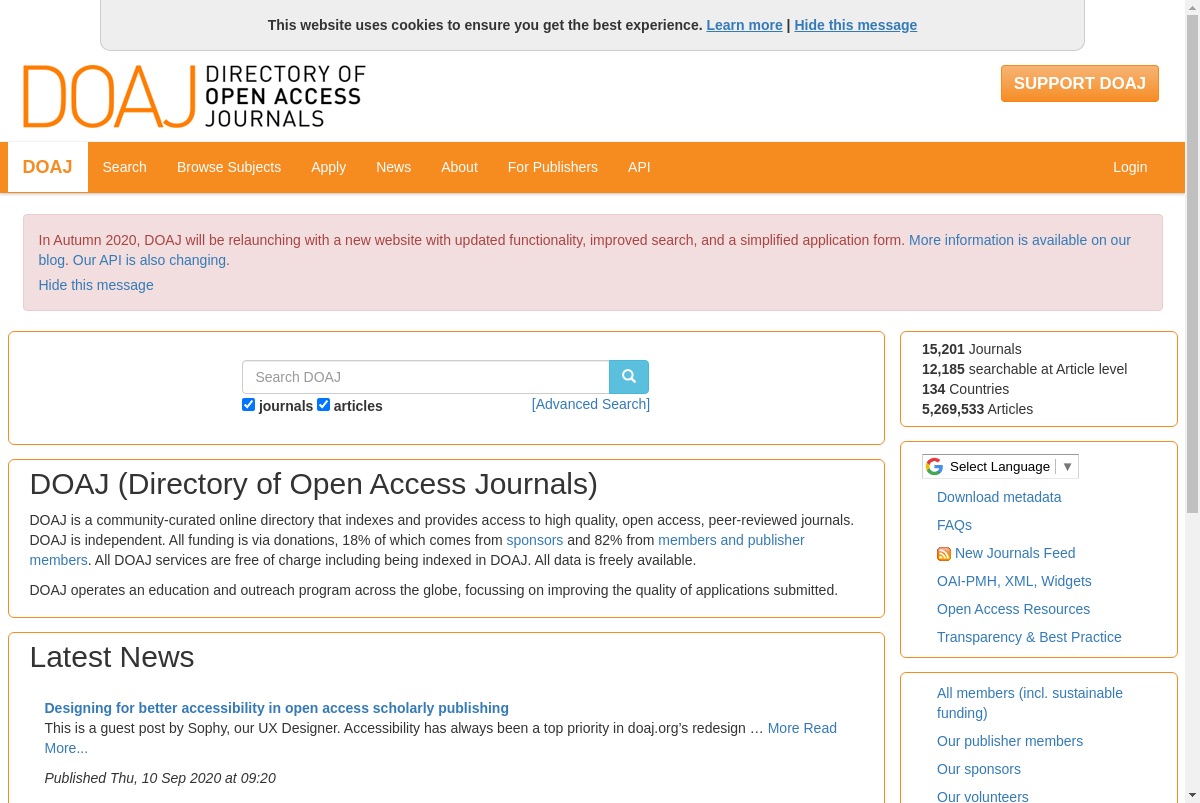The image size is (1200, 803).
Task: Uncheck the journals checkbox
Action: pyautogui.click(x=249, y=405)
